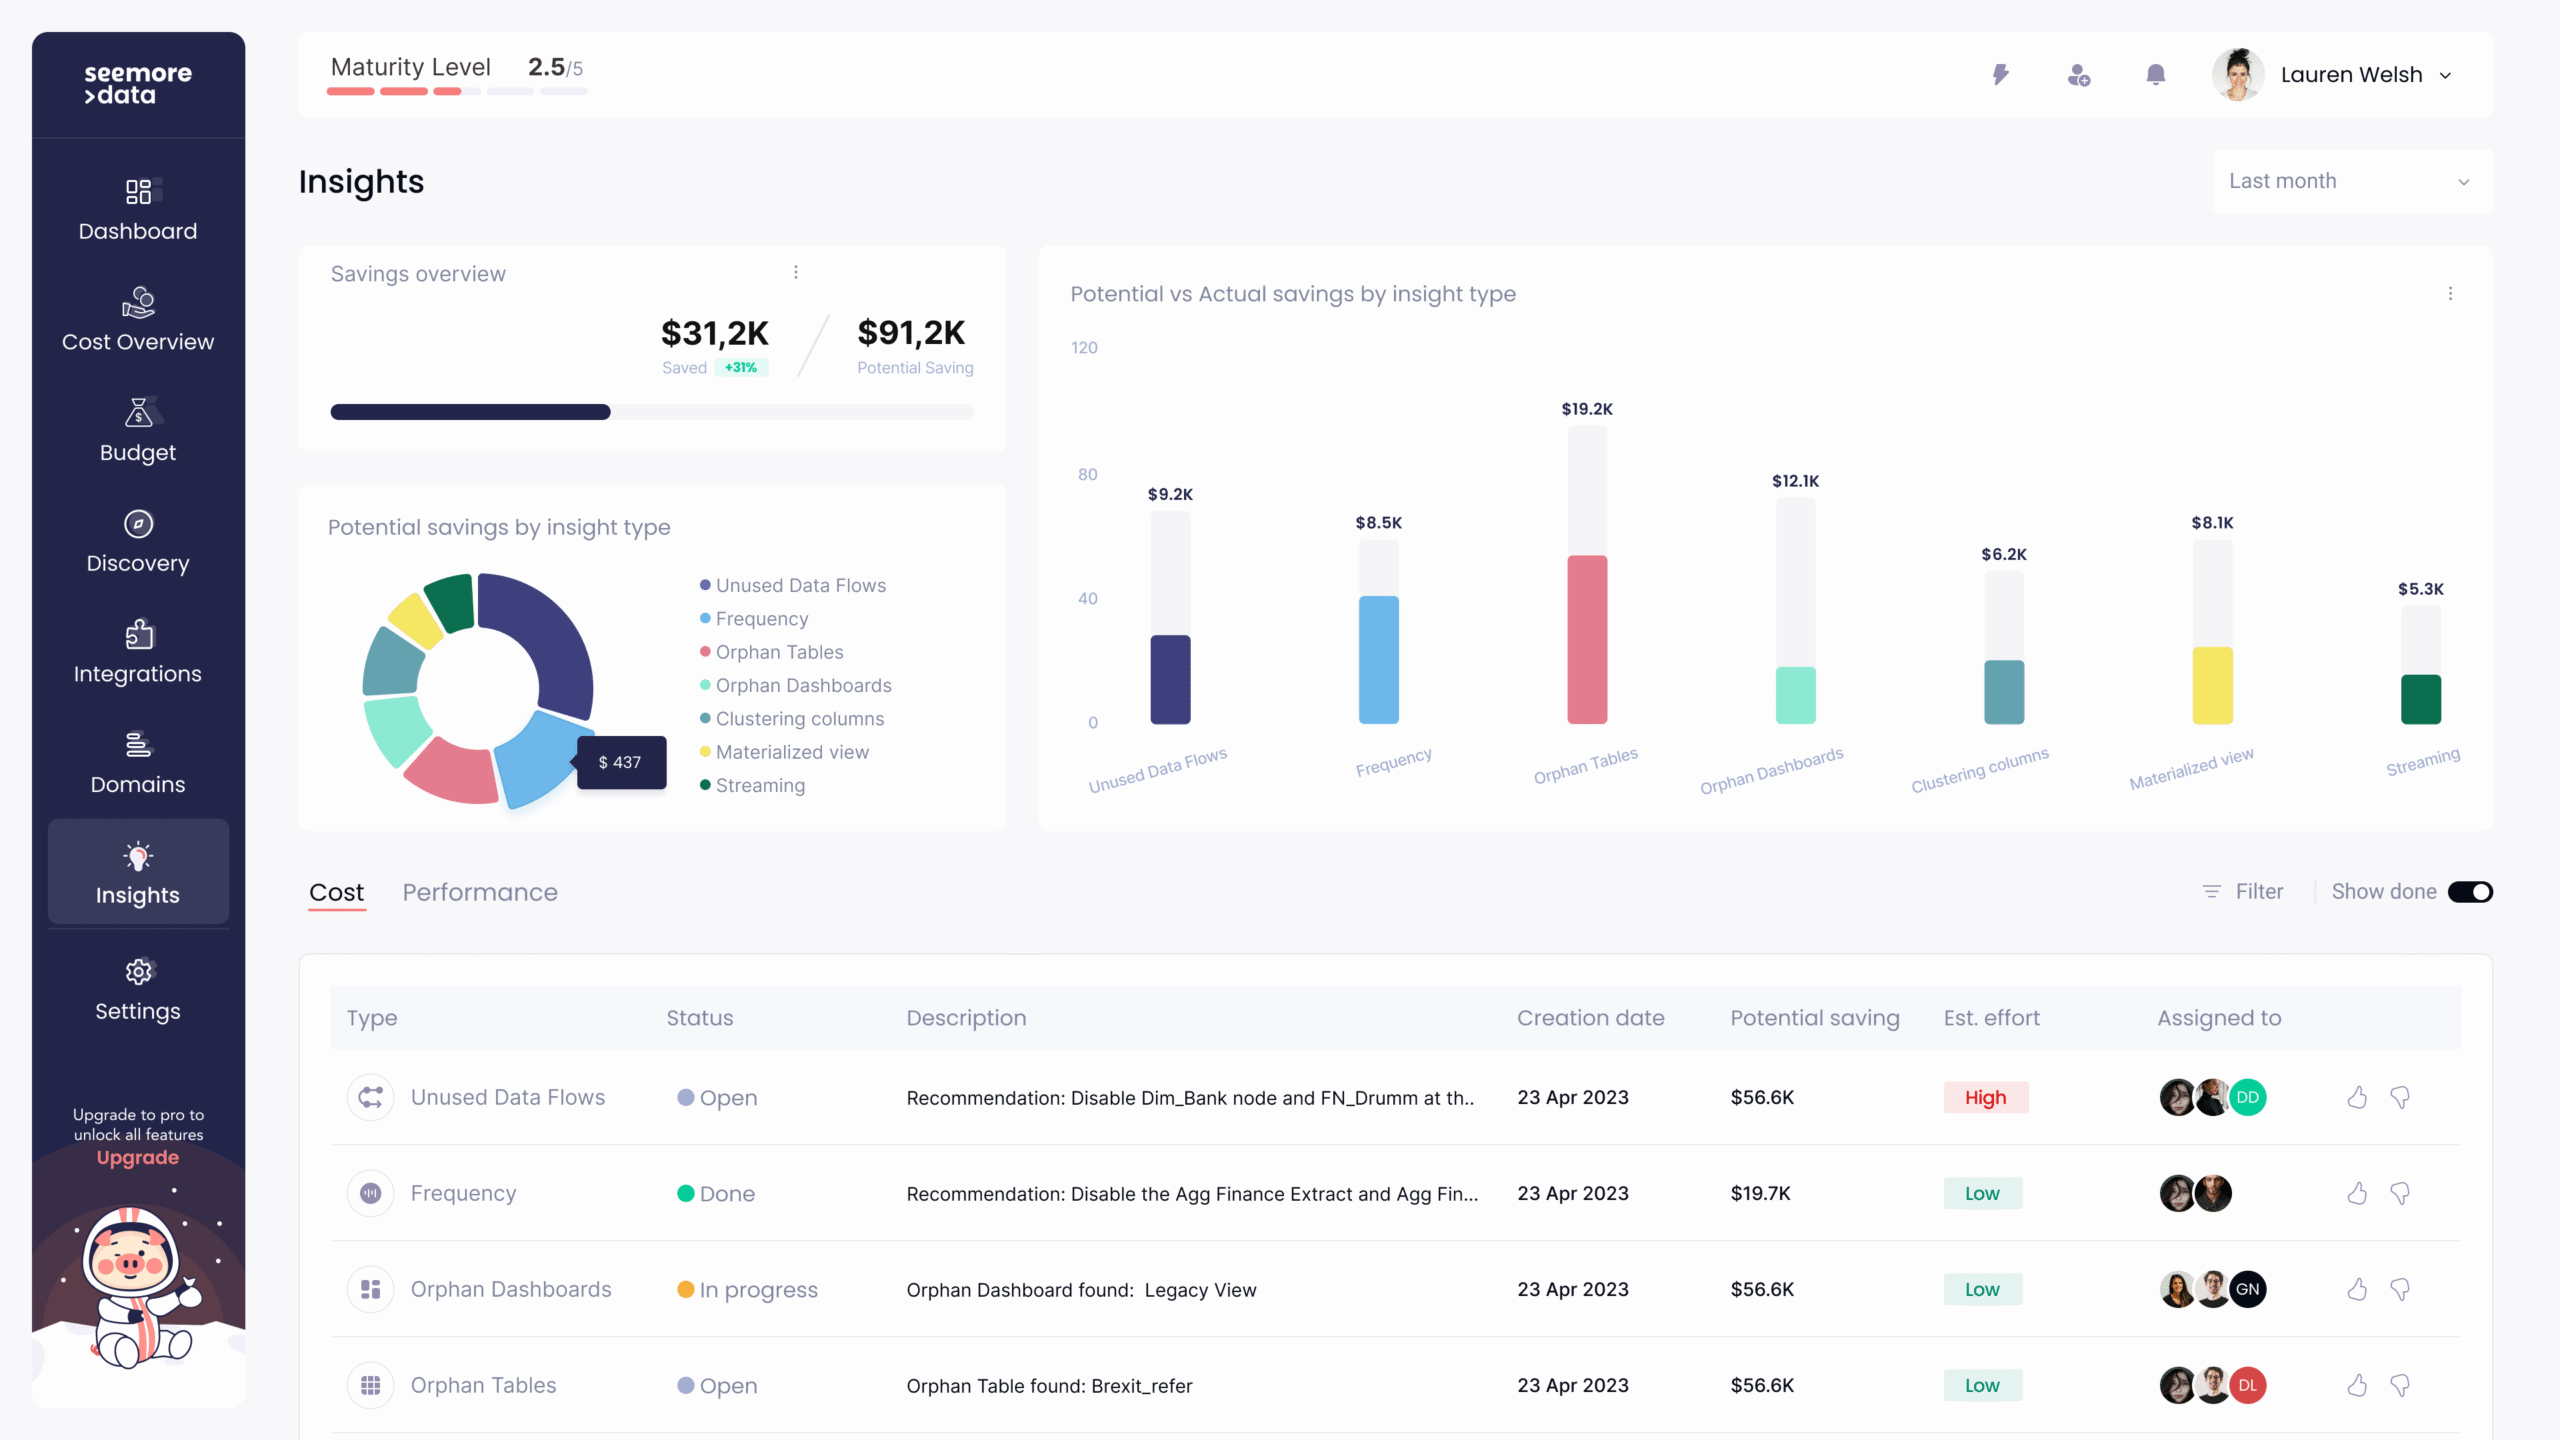Expand the Last month period dropdown
The image size is (2560, 1440).
tap(2351, 181)
